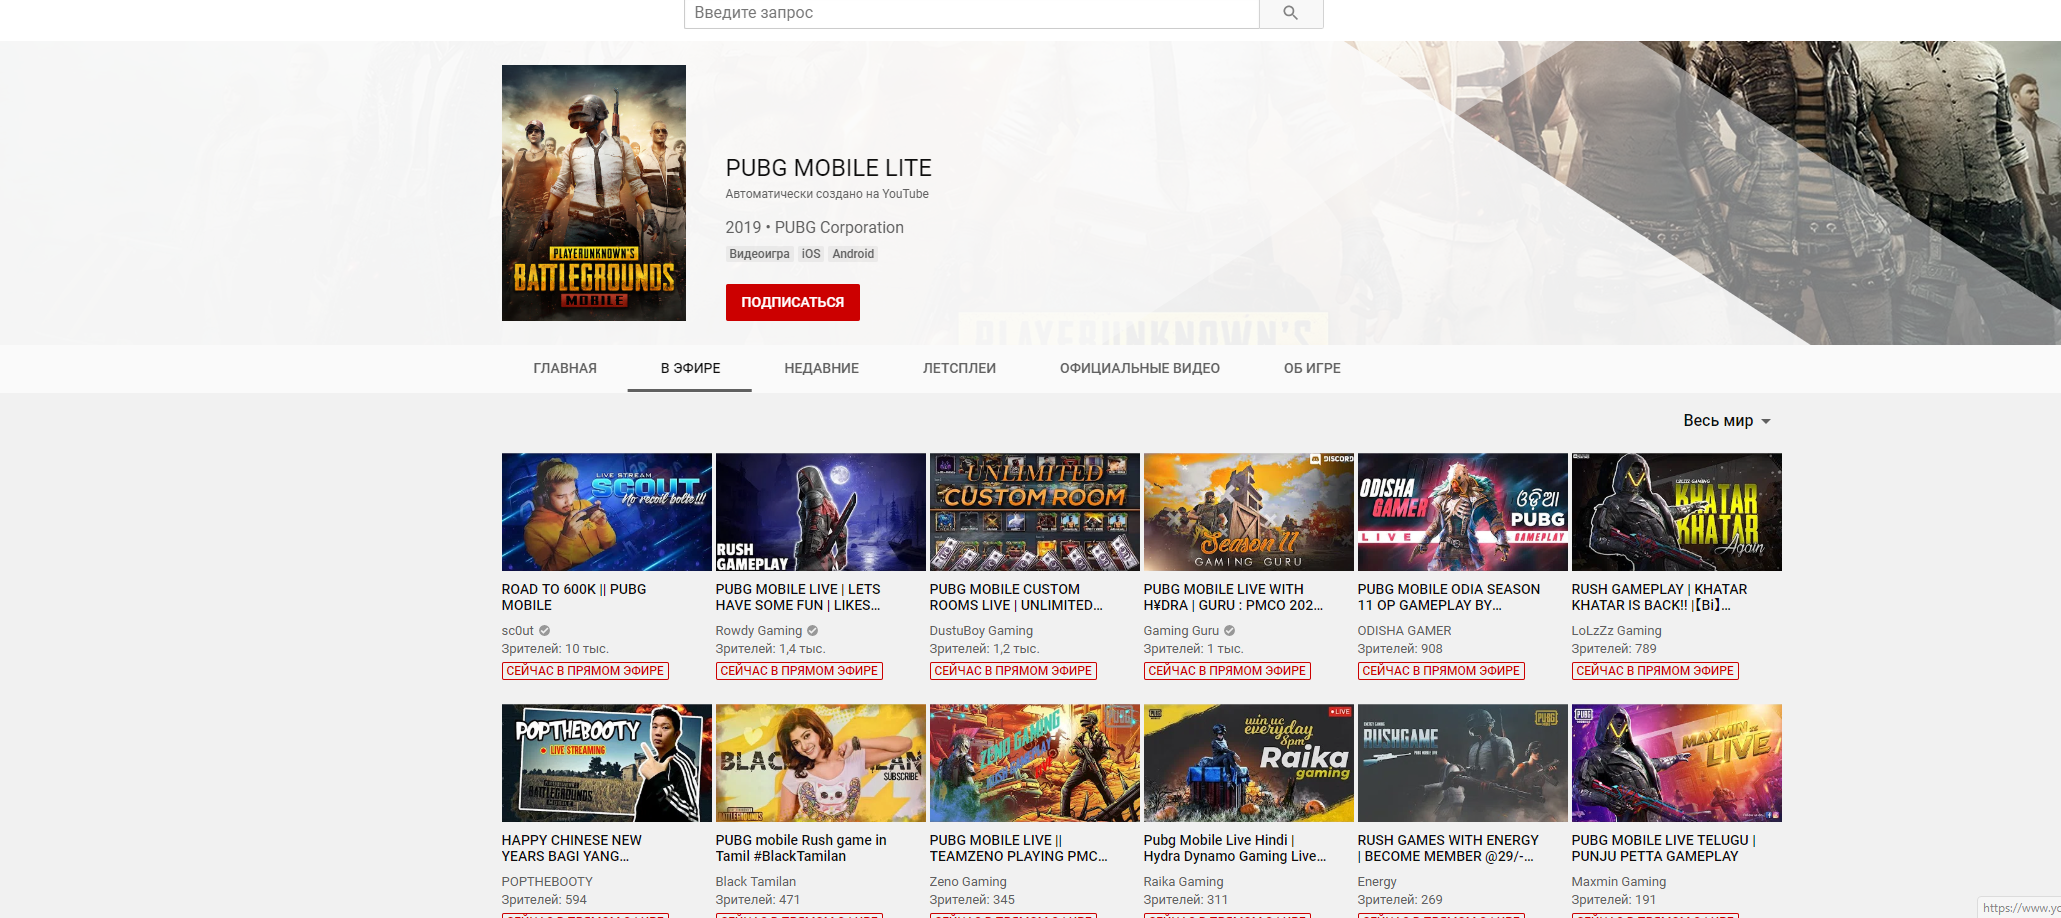
Task: Open the Scout live stream thumbnail
Action: (x=606, y=512)
